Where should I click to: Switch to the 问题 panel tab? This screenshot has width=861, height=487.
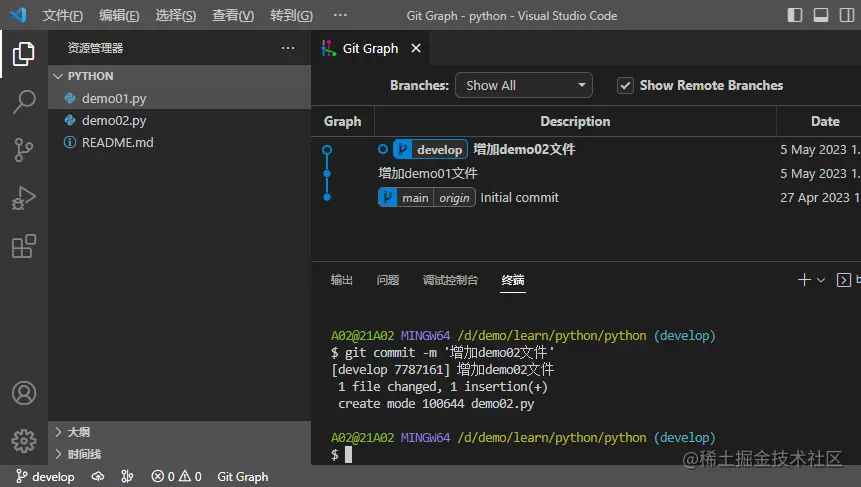coord(388,280)
